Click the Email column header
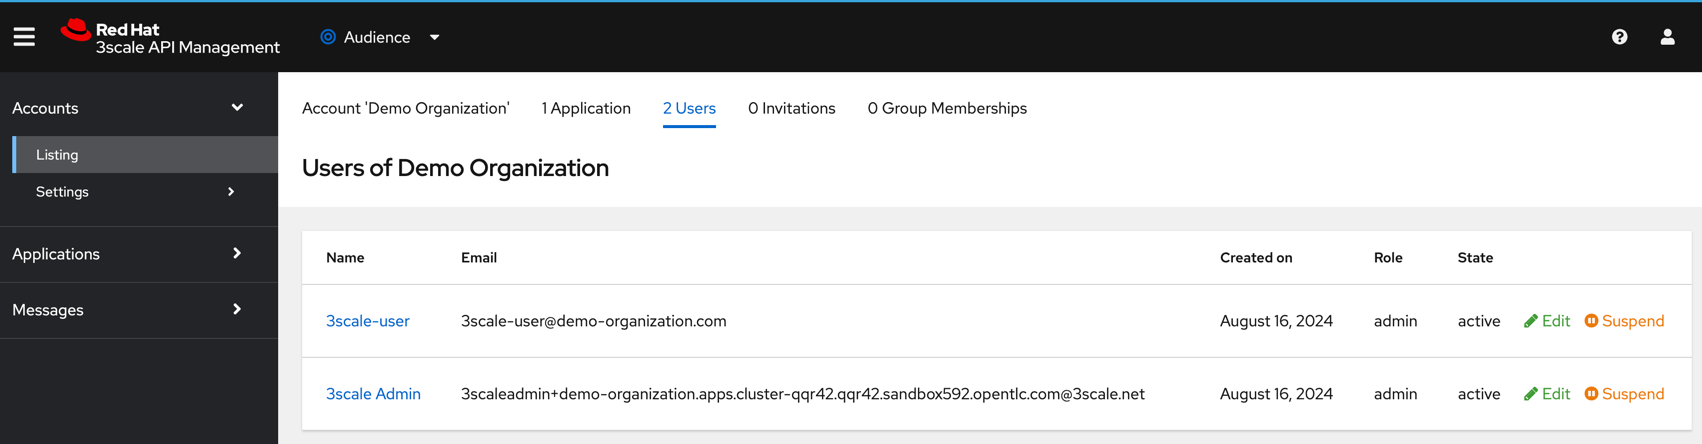The width and height of the screenshot is (1702, 444). [x=479, y=258]
